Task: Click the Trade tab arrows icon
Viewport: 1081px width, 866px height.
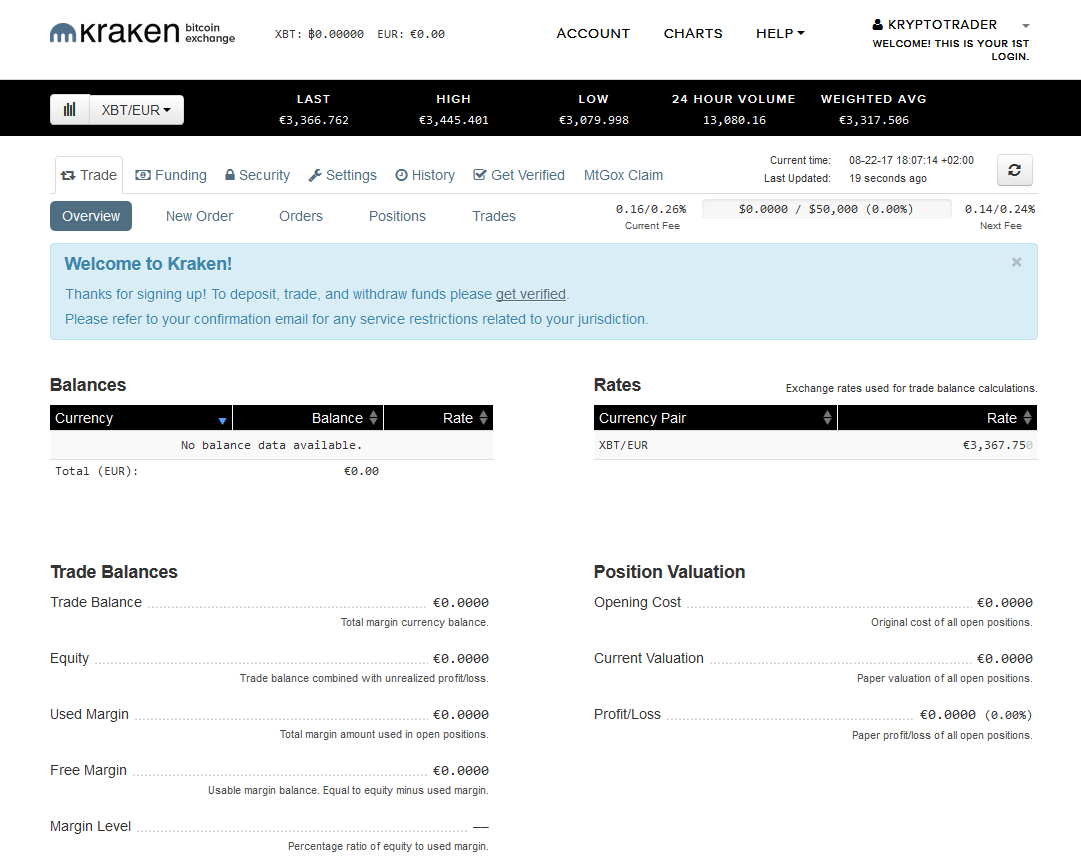Action: 68,176
